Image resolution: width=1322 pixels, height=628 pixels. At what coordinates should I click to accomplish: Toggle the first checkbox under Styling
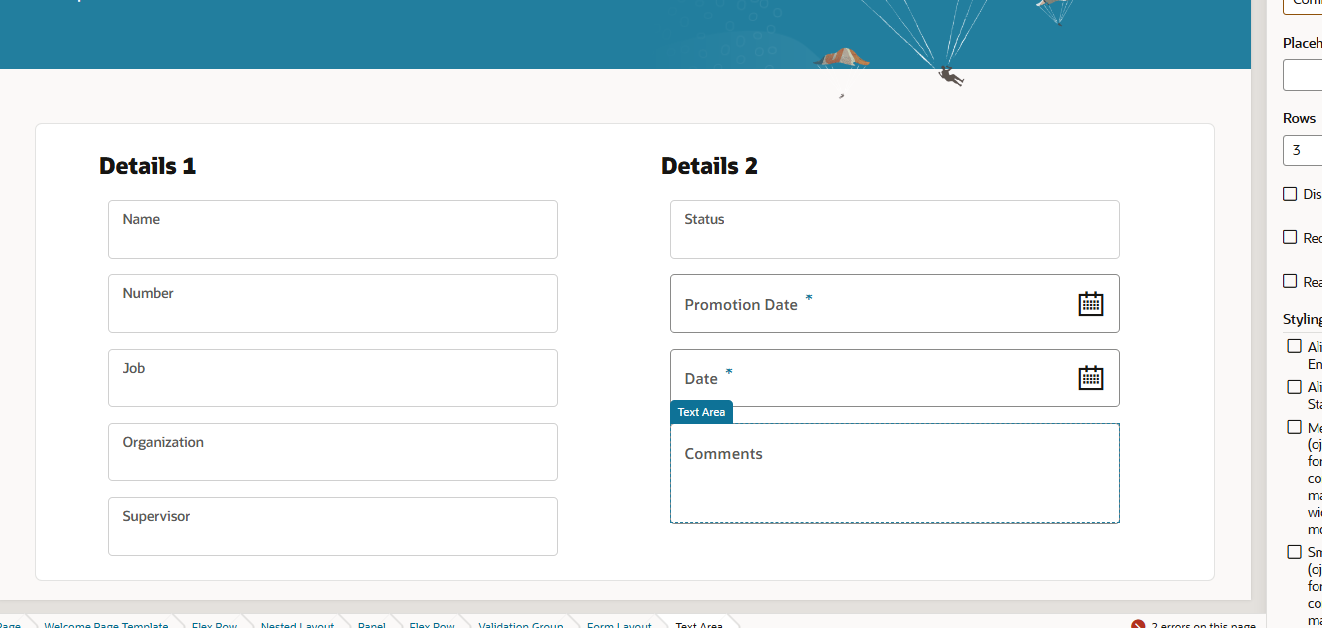pos(1293,346)
